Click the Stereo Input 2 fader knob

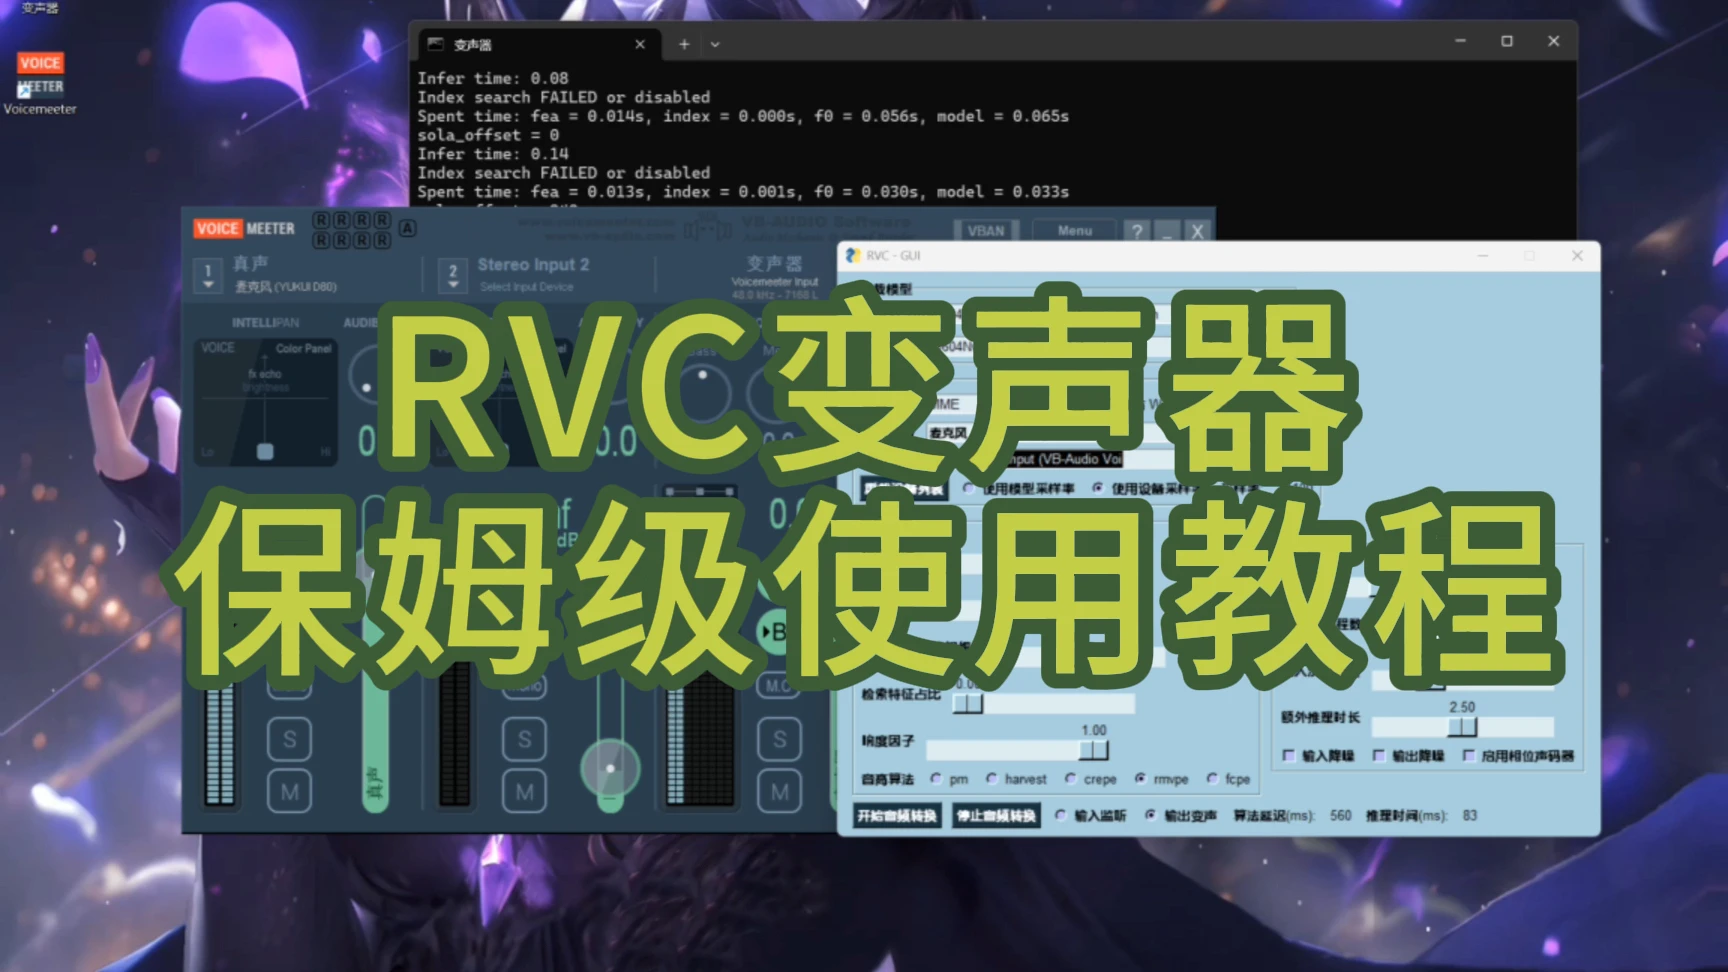(x=610, y=768)
